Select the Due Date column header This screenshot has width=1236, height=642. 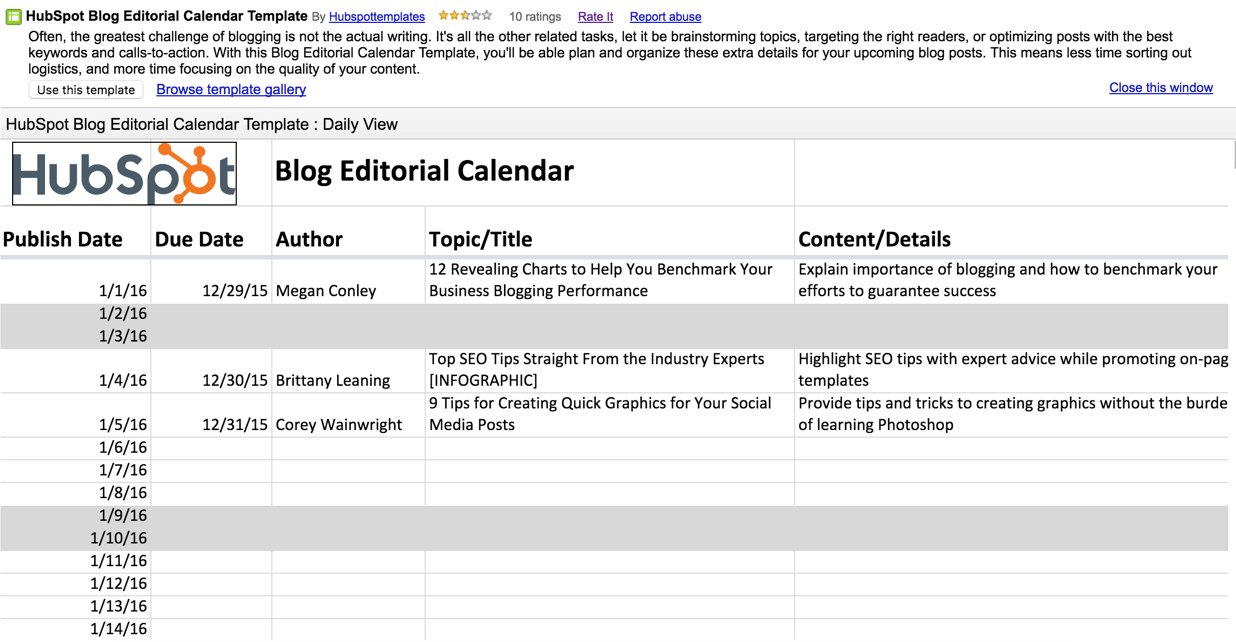pyautogui.click(x=199, y=239)
